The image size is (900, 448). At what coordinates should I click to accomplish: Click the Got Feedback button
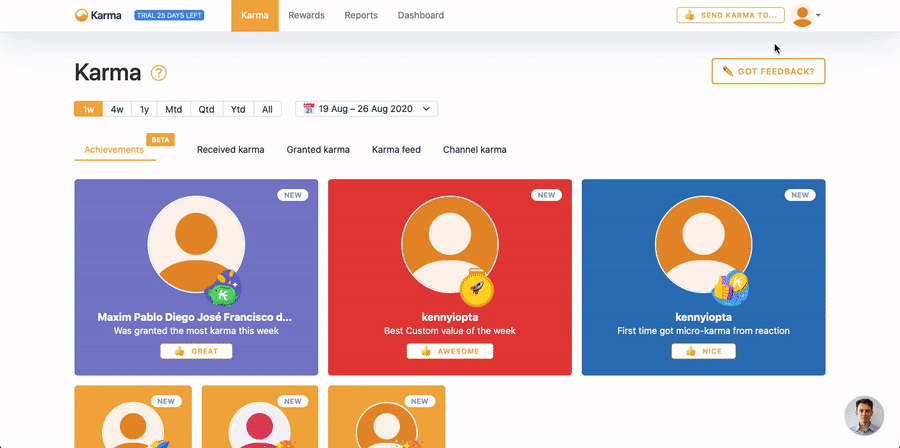coord(769,71)
